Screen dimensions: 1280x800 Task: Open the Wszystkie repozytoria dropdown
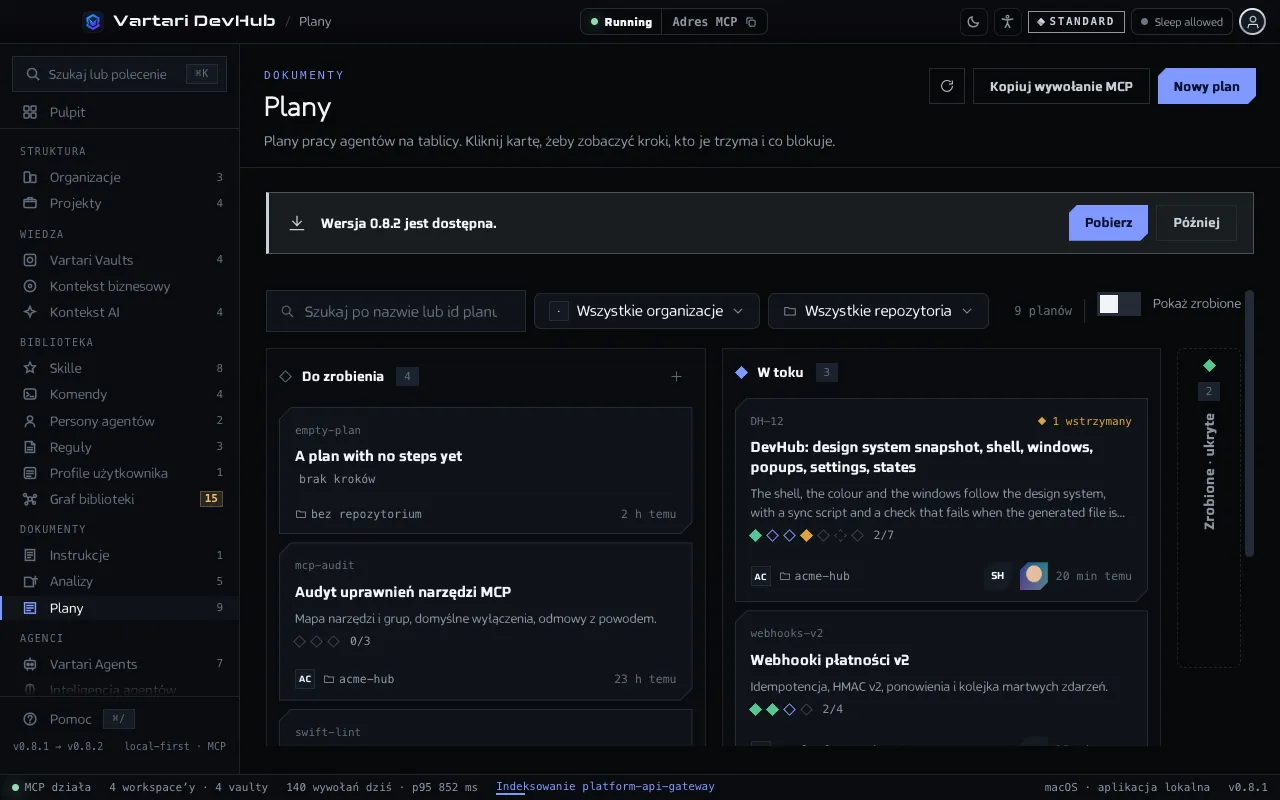(x=878, y=311)
